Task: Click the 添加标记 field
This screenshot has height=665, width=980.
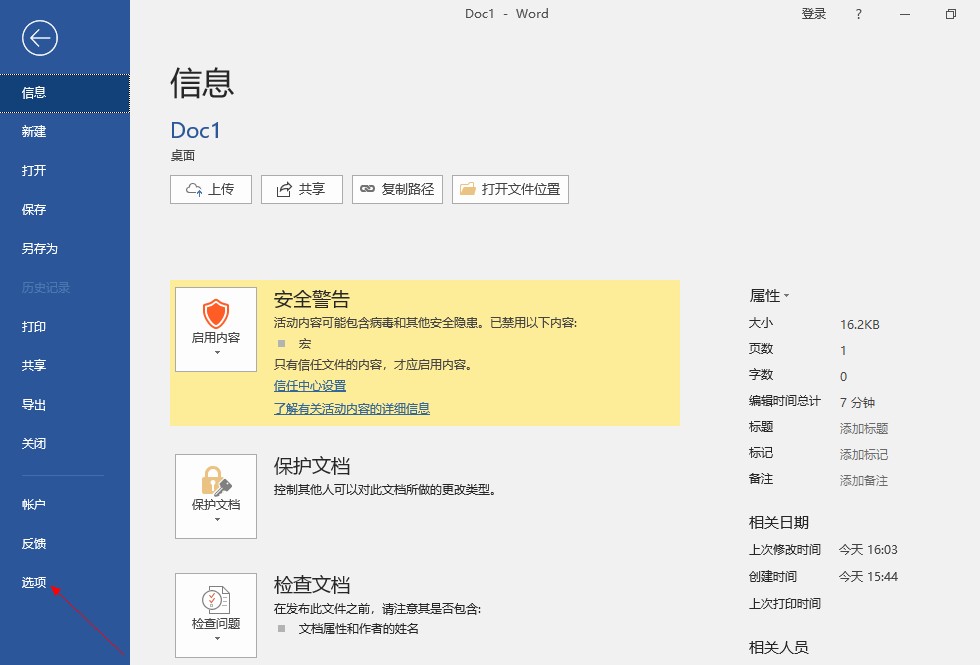Action: click(864, 454)
